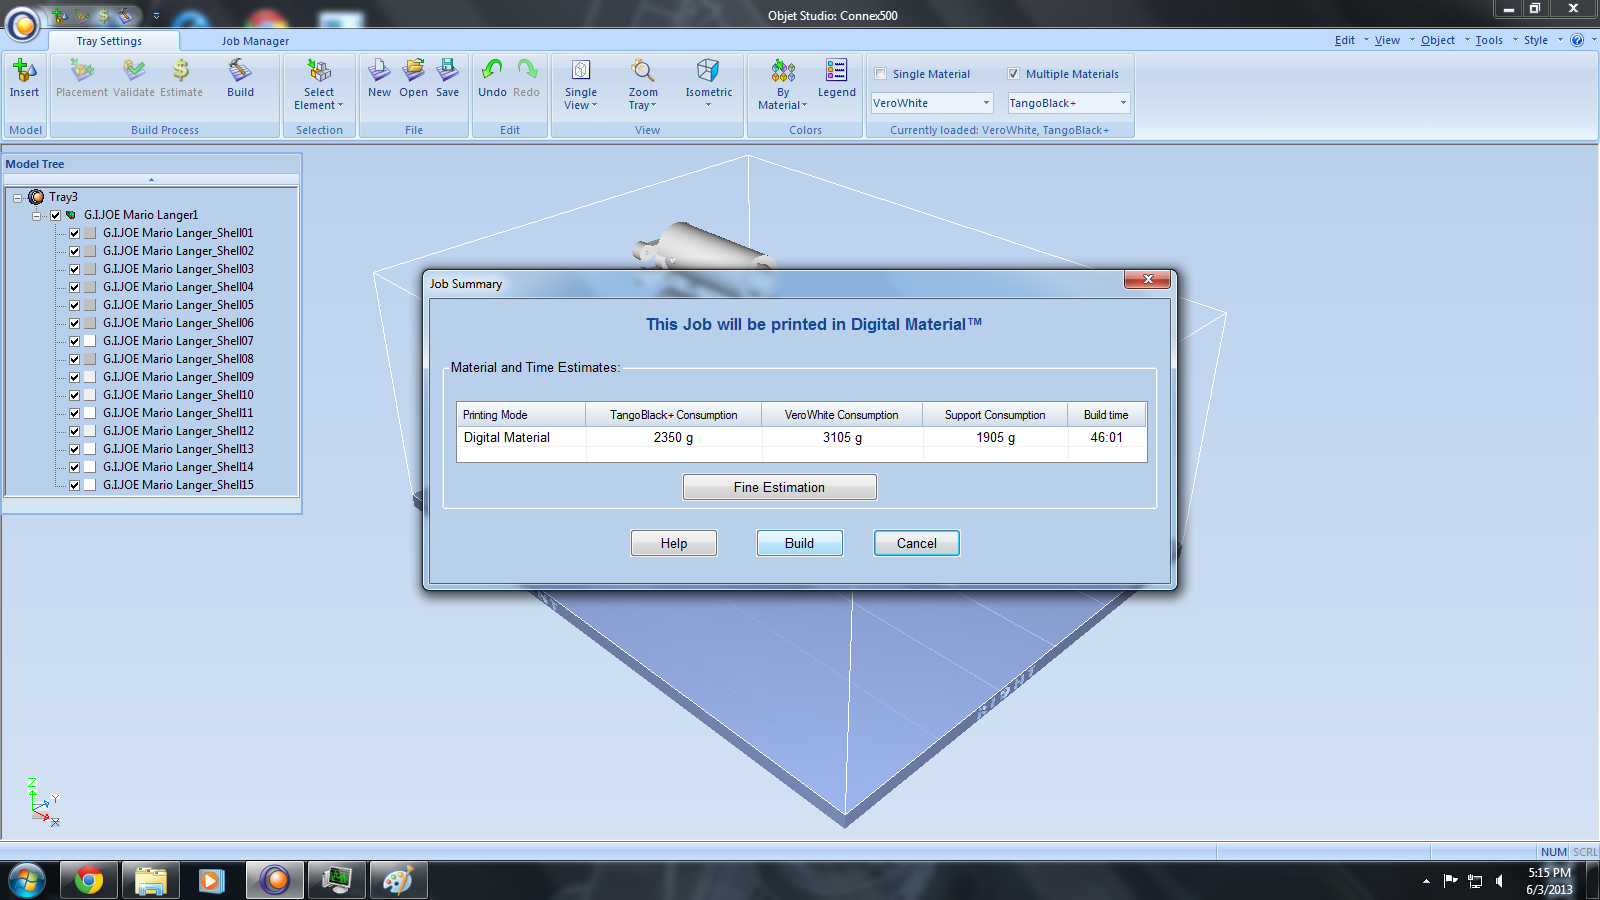Click the Fine Estimation button

click(x=780, y=487)
